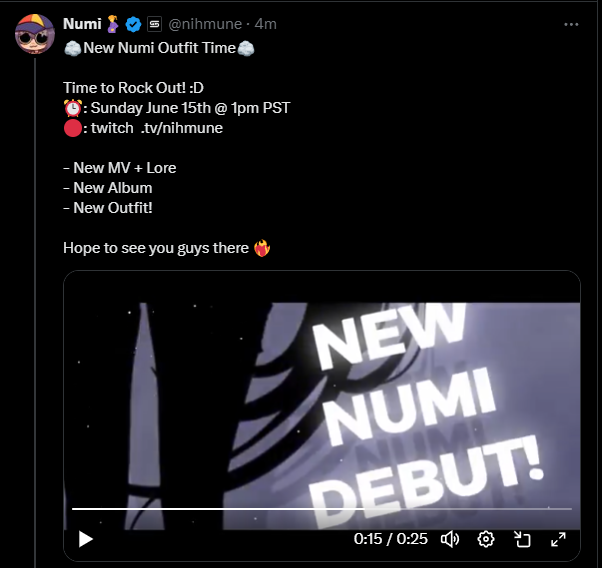Click the emoji beside Numi's name
Image resolution: width=602 pixels, height=568 pixels.
click(x=113, y=24)
